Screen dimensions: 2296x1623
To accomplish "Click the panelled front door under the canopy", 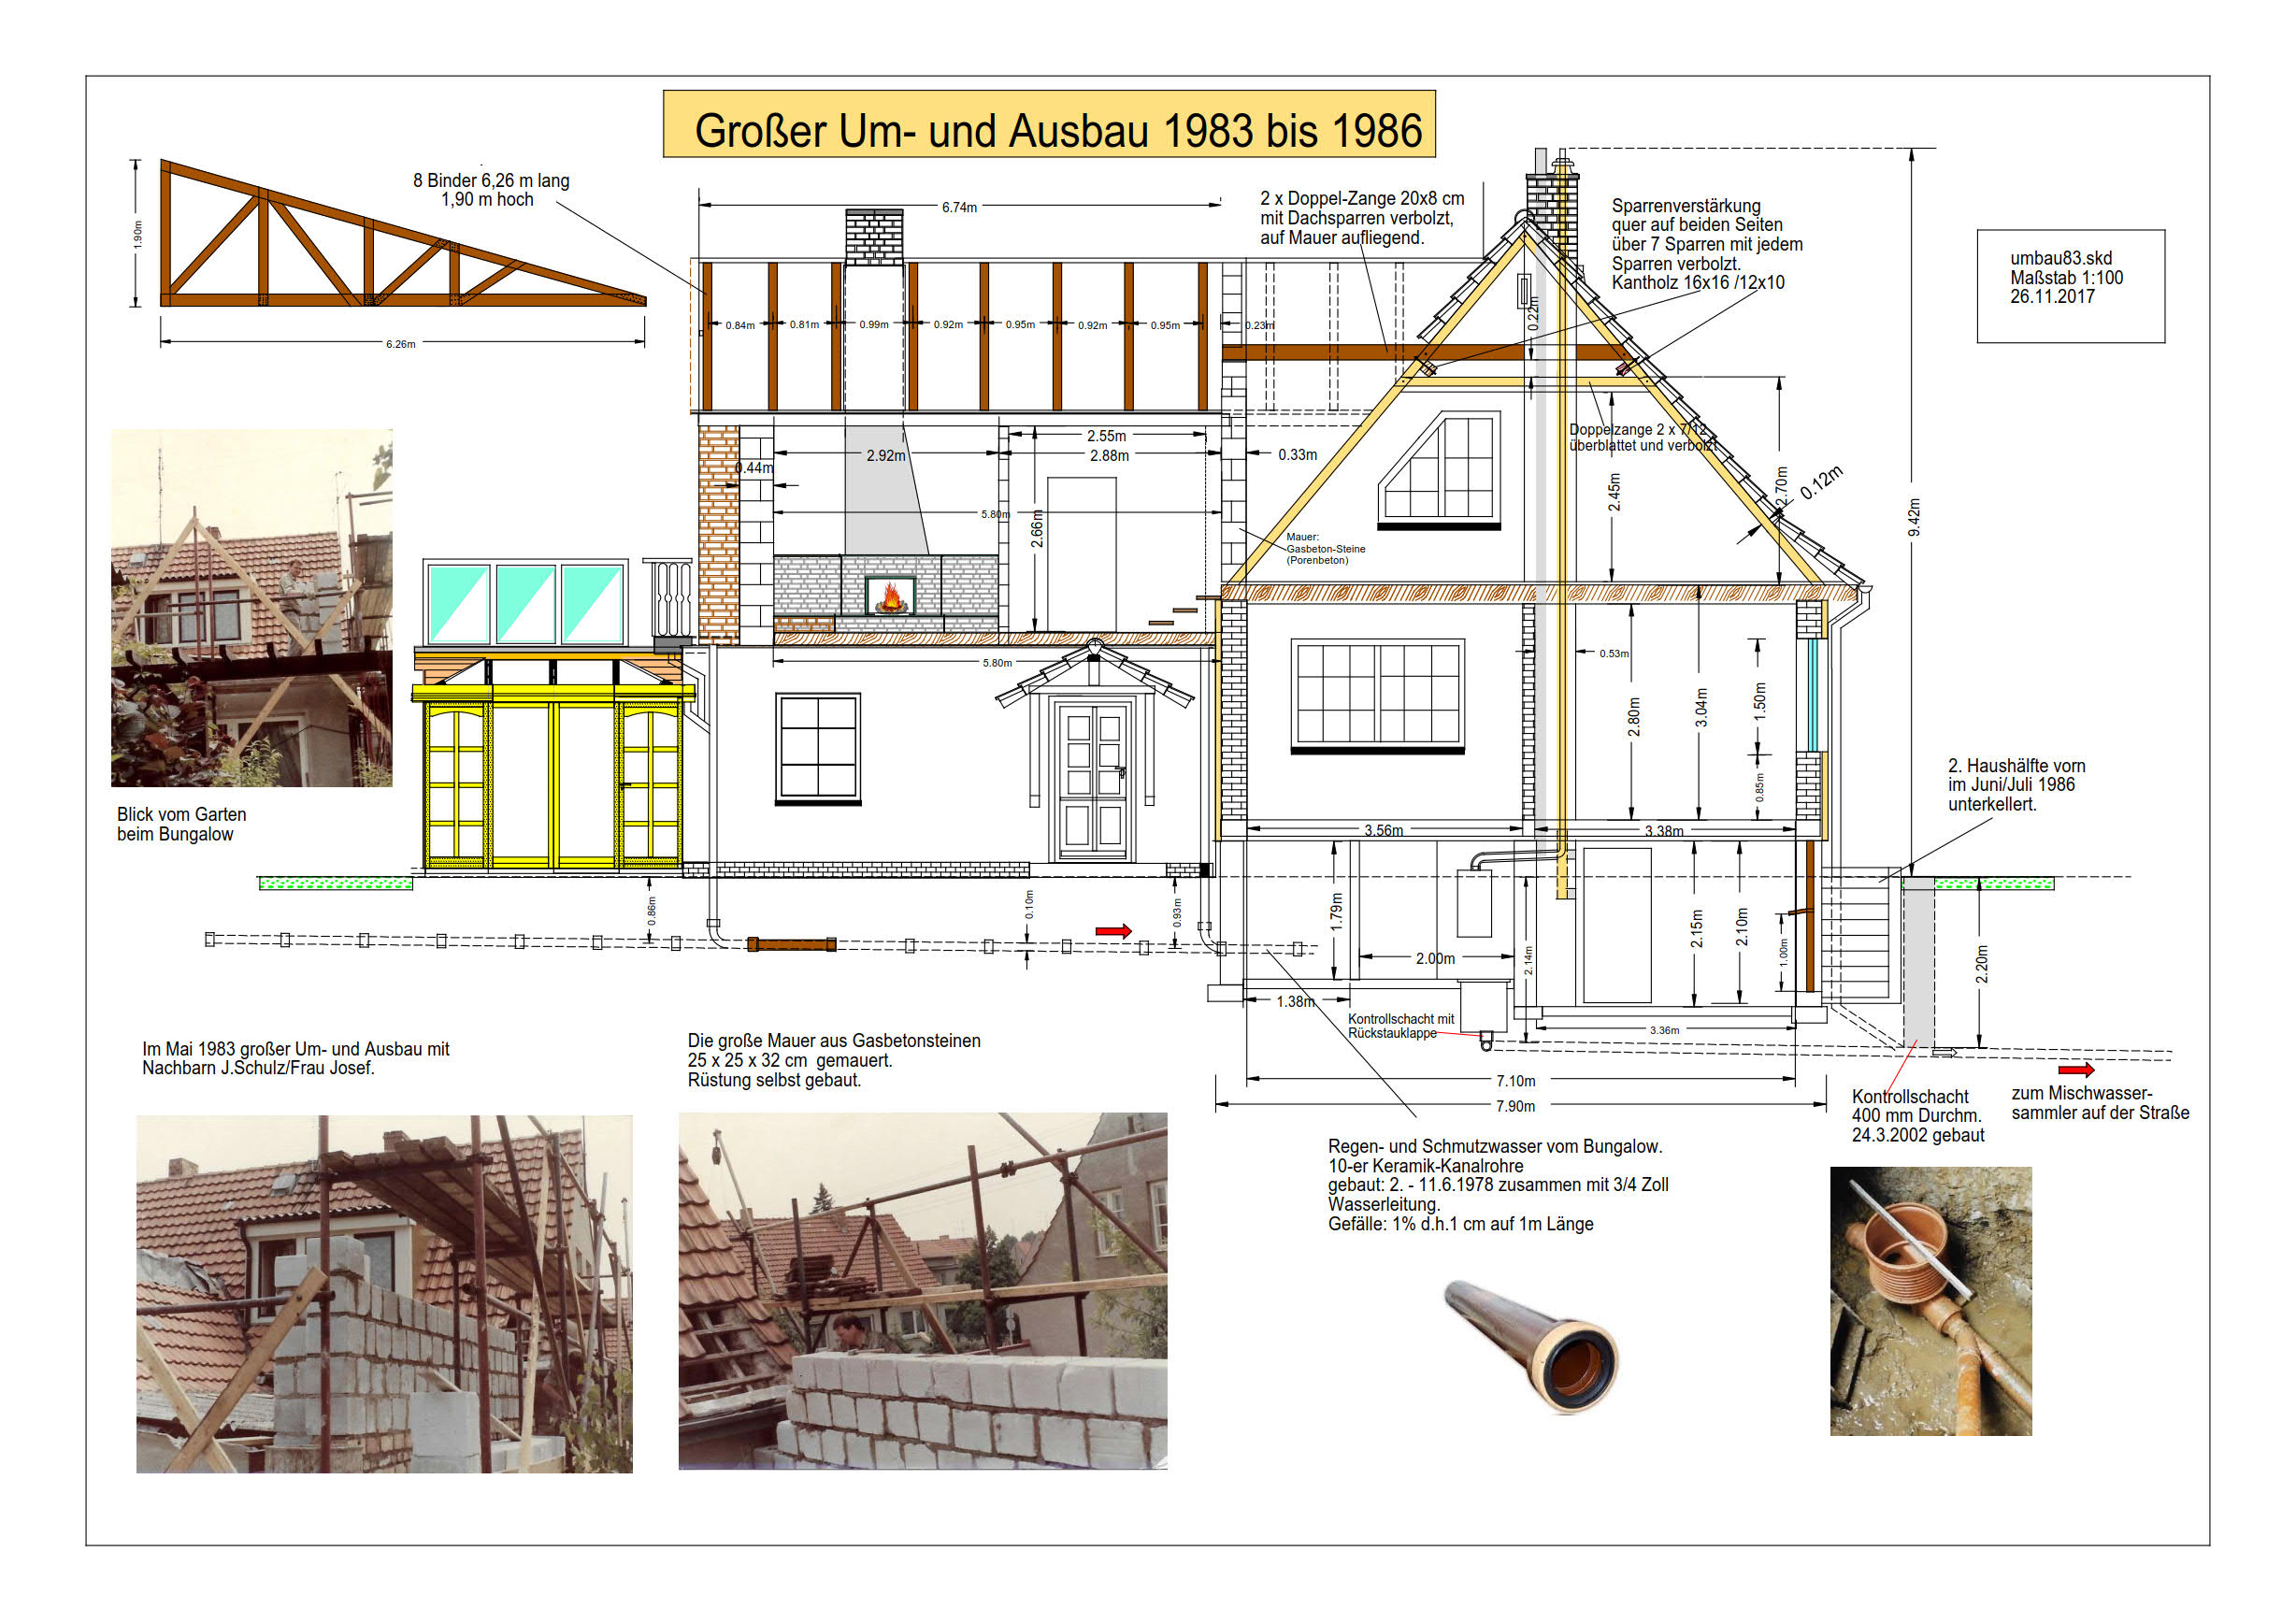I will 1093,781.
